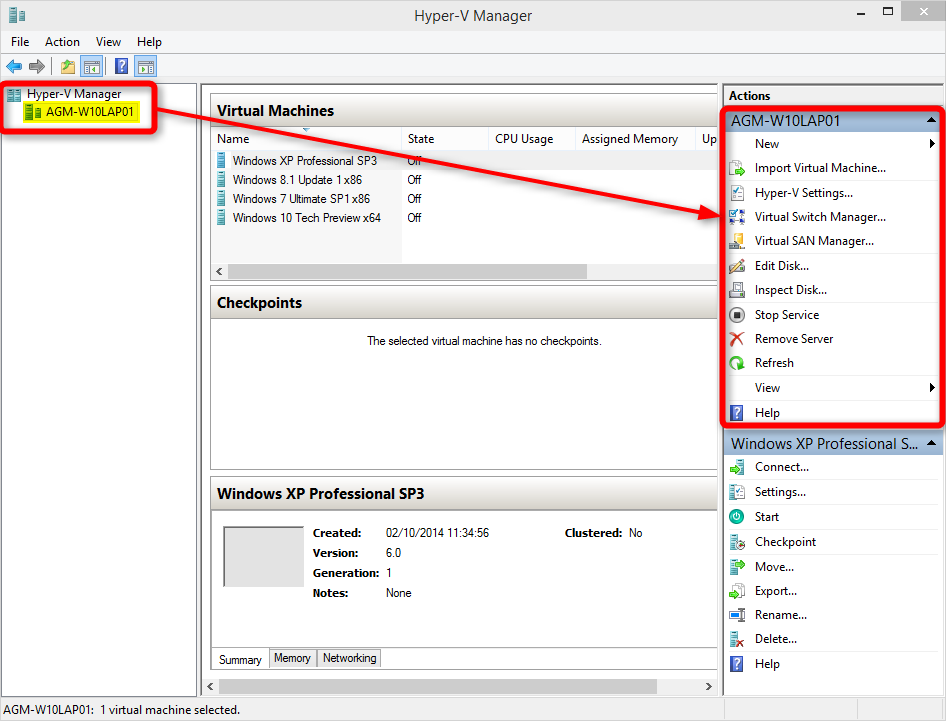The height and width of the screenshot is (721, 946).
Task: Sort by Name column header
Action: [306, 139]
